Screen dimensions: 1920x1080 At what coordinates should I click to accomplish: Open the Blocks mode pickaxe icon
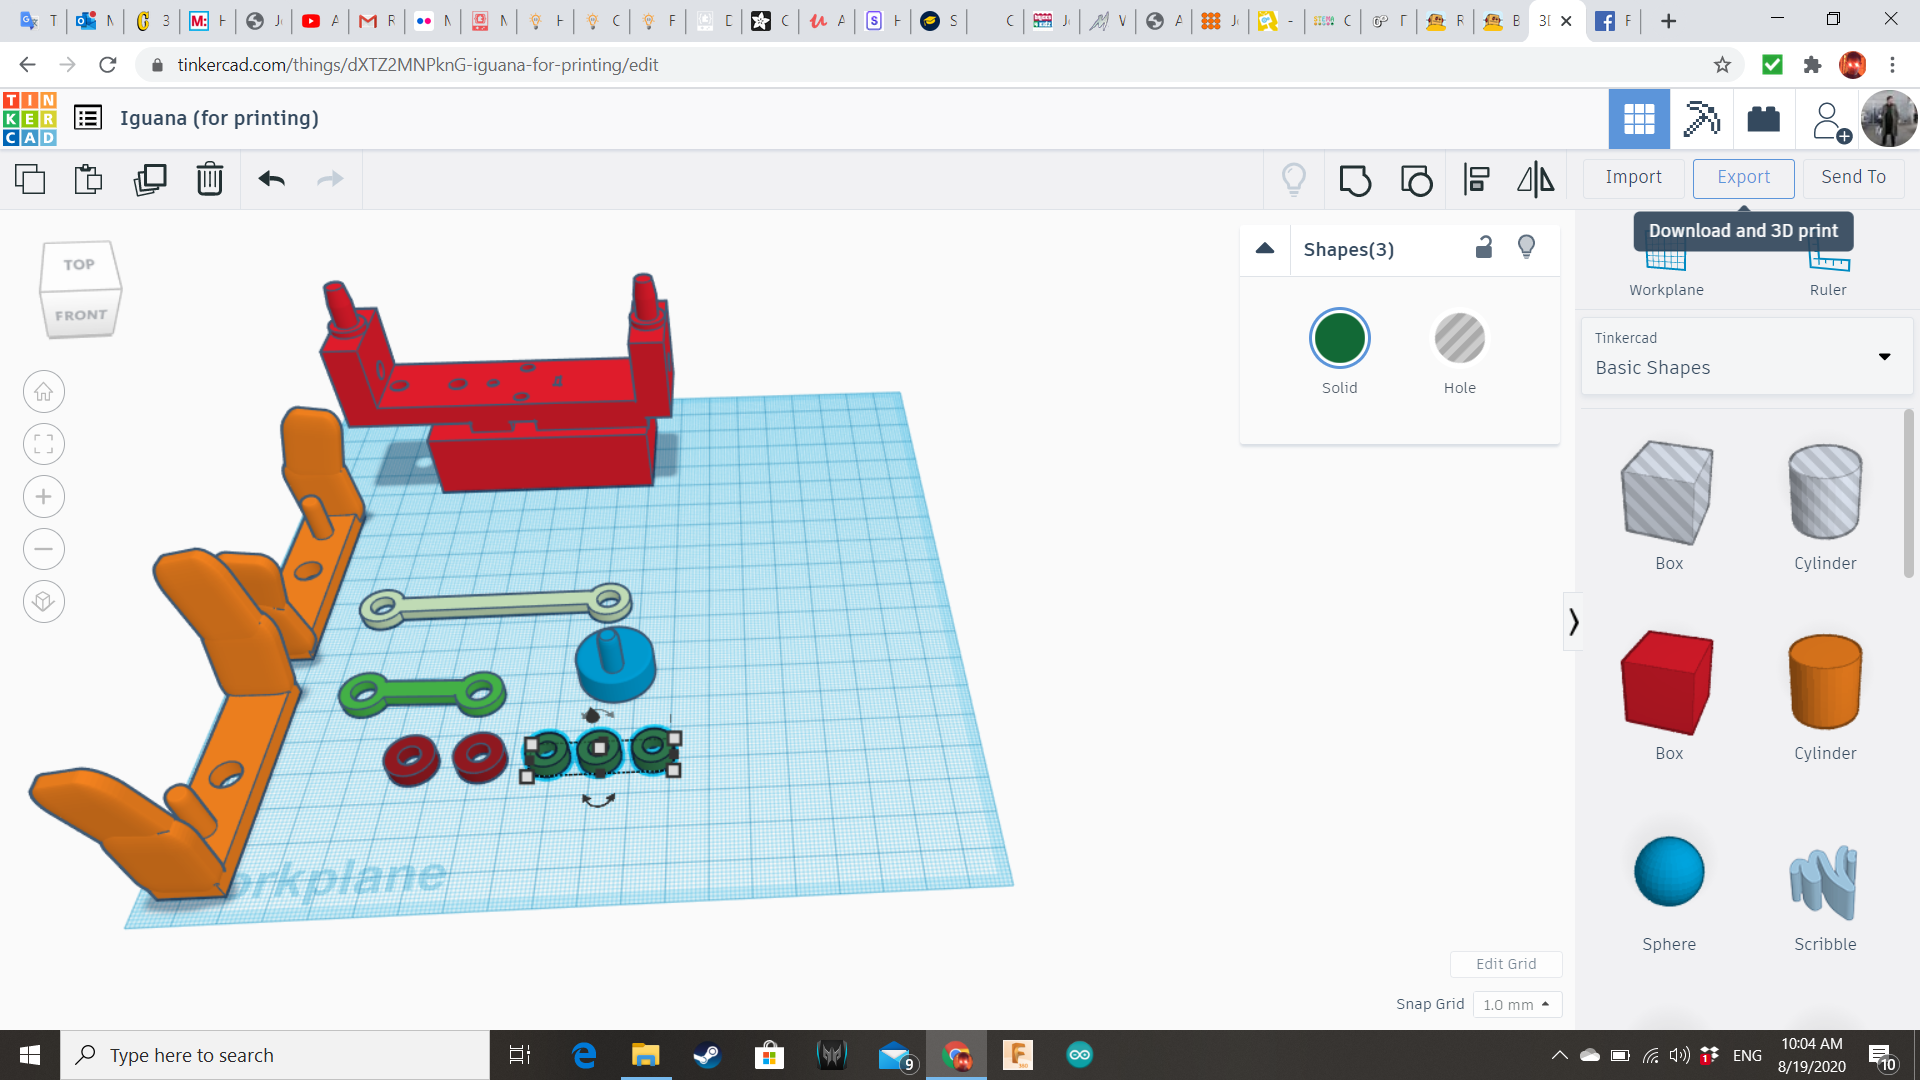1701,119
